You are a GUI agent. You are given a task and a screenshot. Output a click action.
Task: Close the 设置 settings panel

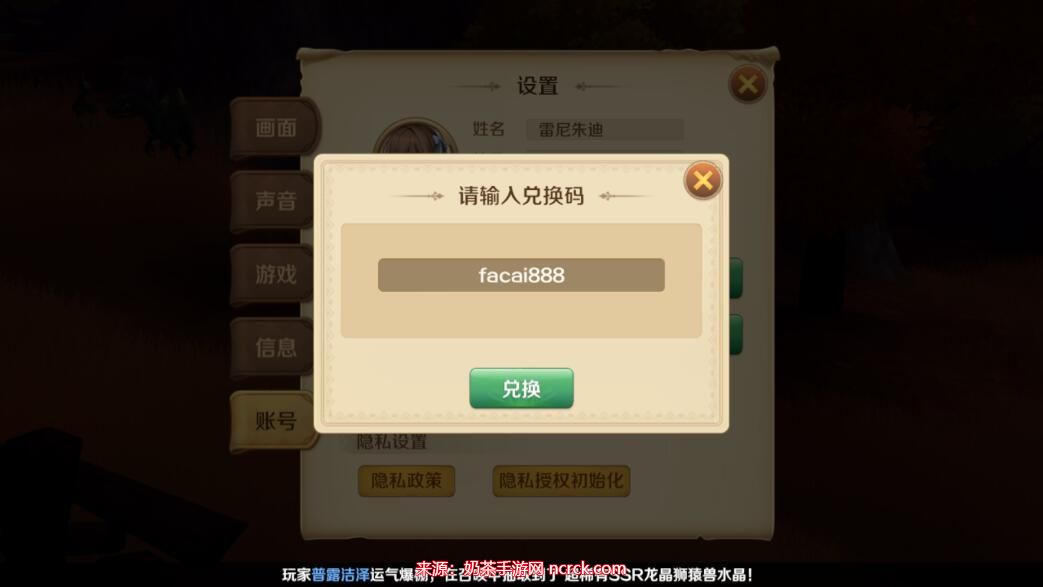[748, 85]
